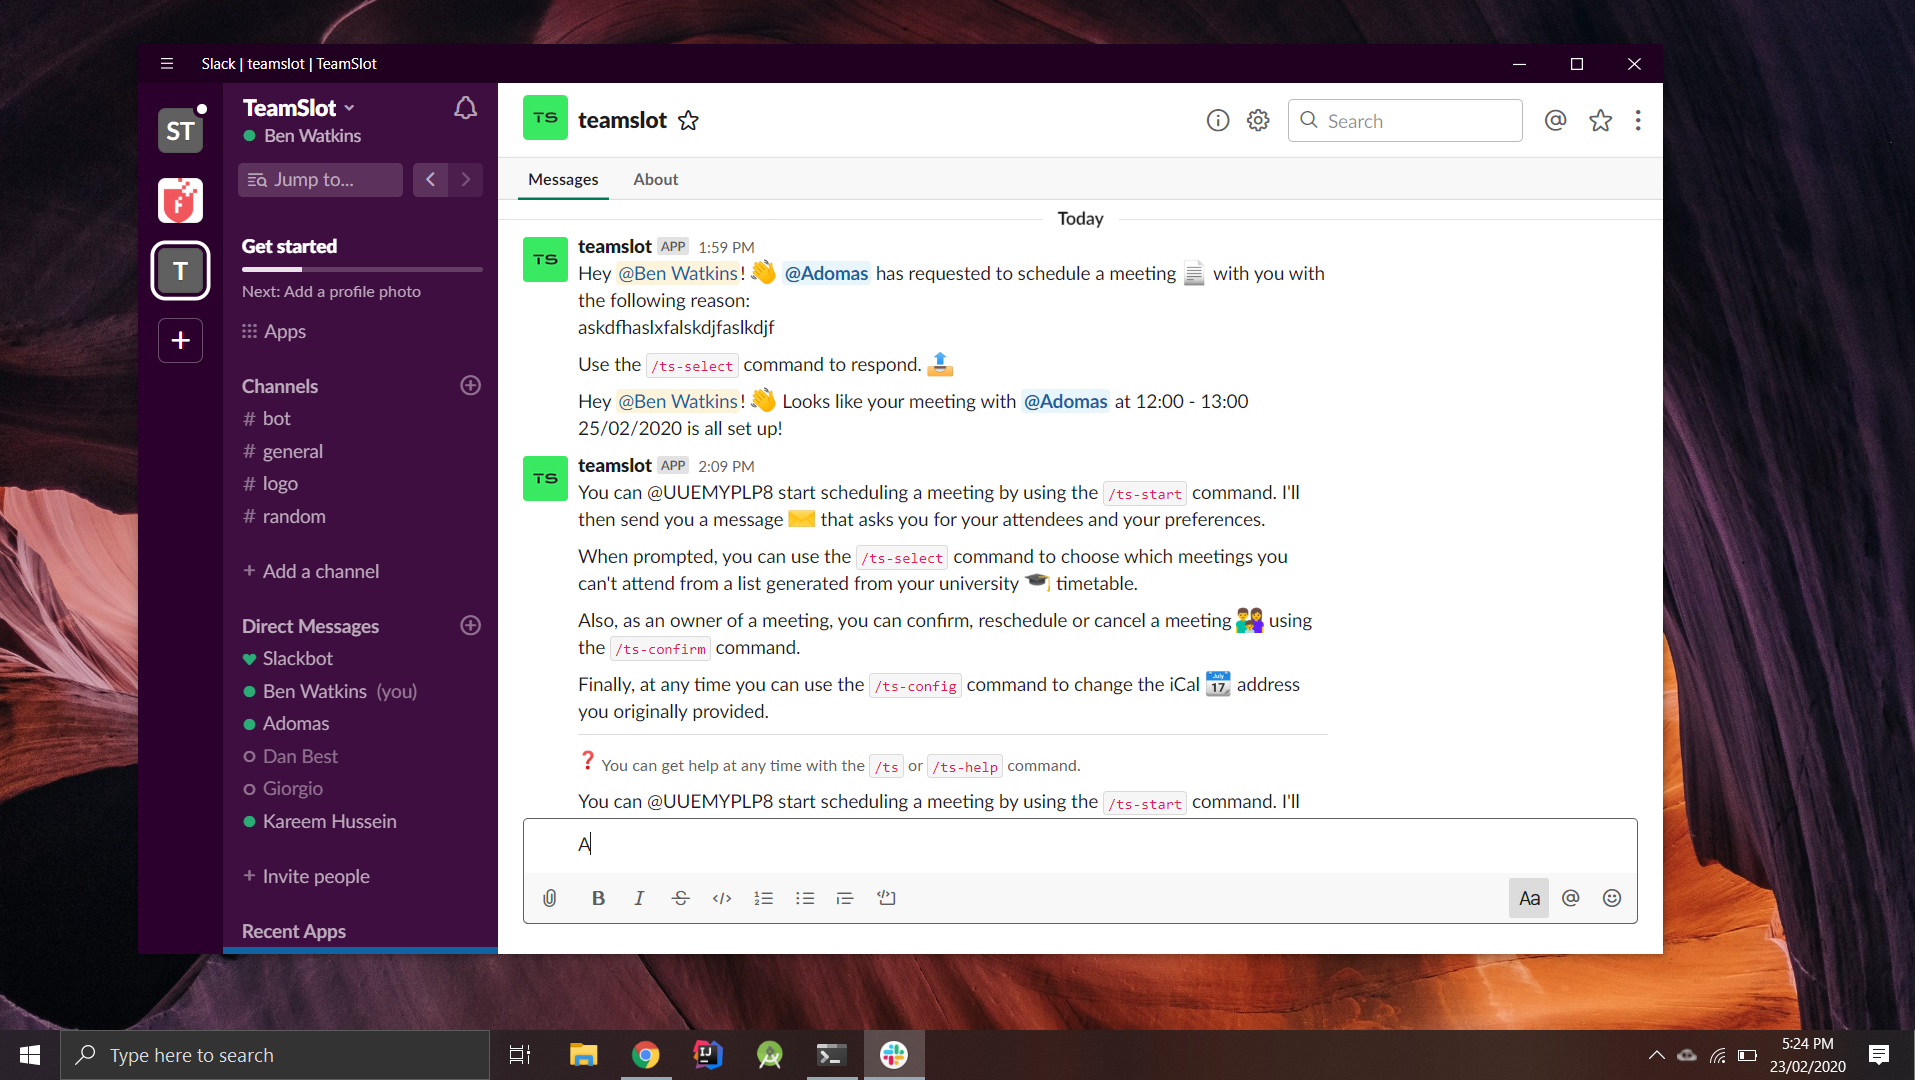Expand the TeamSlot workspace menu
1915x1080 pixels.
299,108
